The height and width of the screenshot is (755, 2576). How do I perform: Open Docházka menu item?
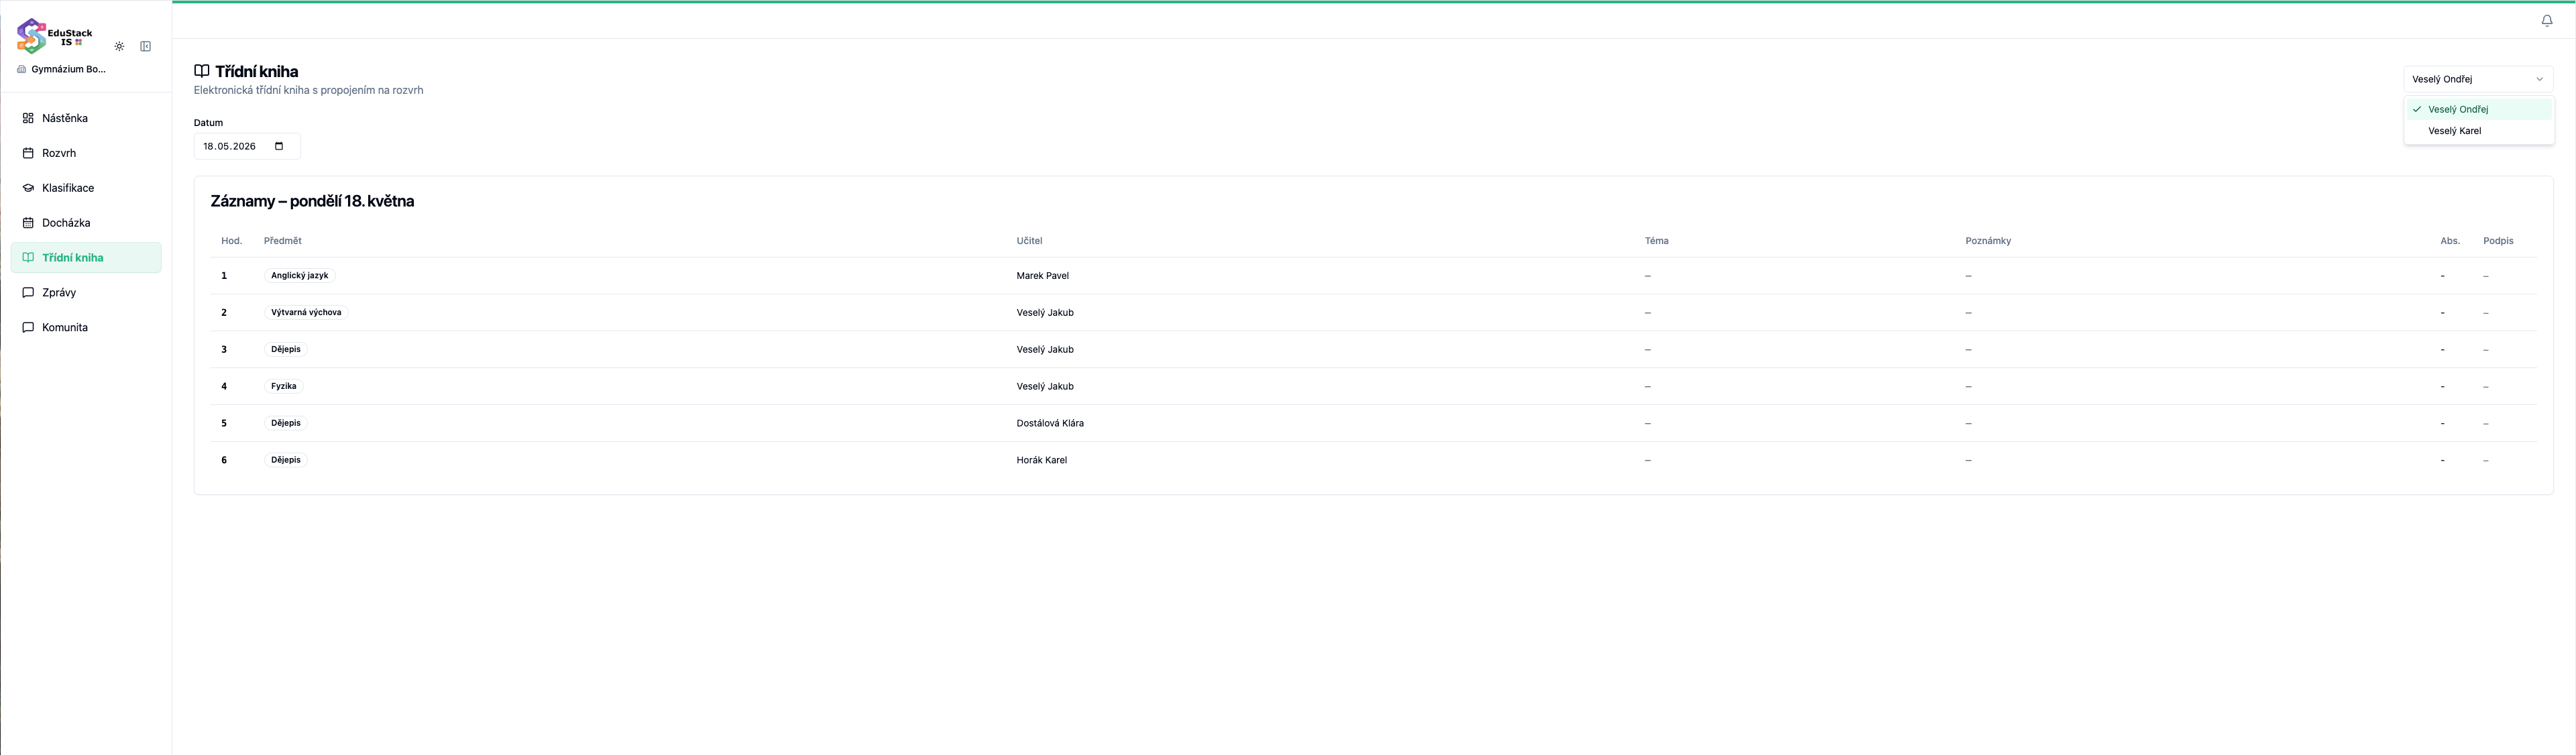[x=86, y=223]
